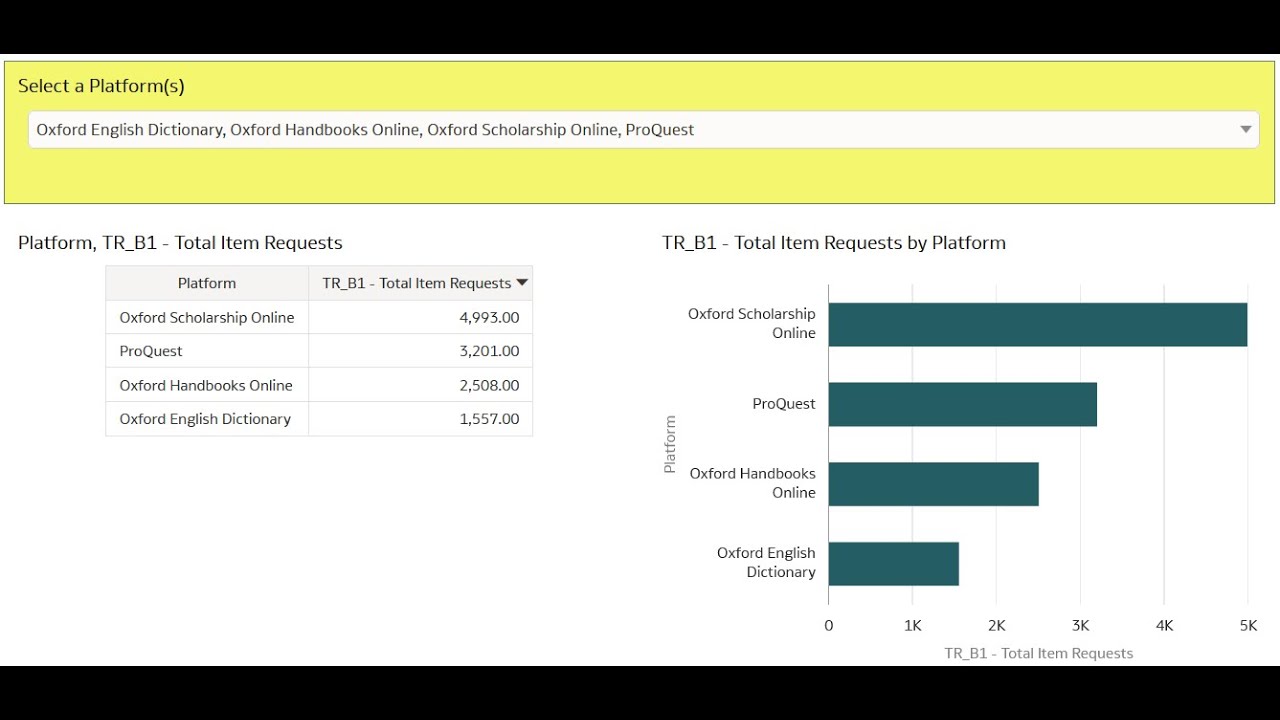Click the x-axis title 'TR_B1 - Total Item Requests'
Viewport: 1280px width, 720px height.
1039,653
